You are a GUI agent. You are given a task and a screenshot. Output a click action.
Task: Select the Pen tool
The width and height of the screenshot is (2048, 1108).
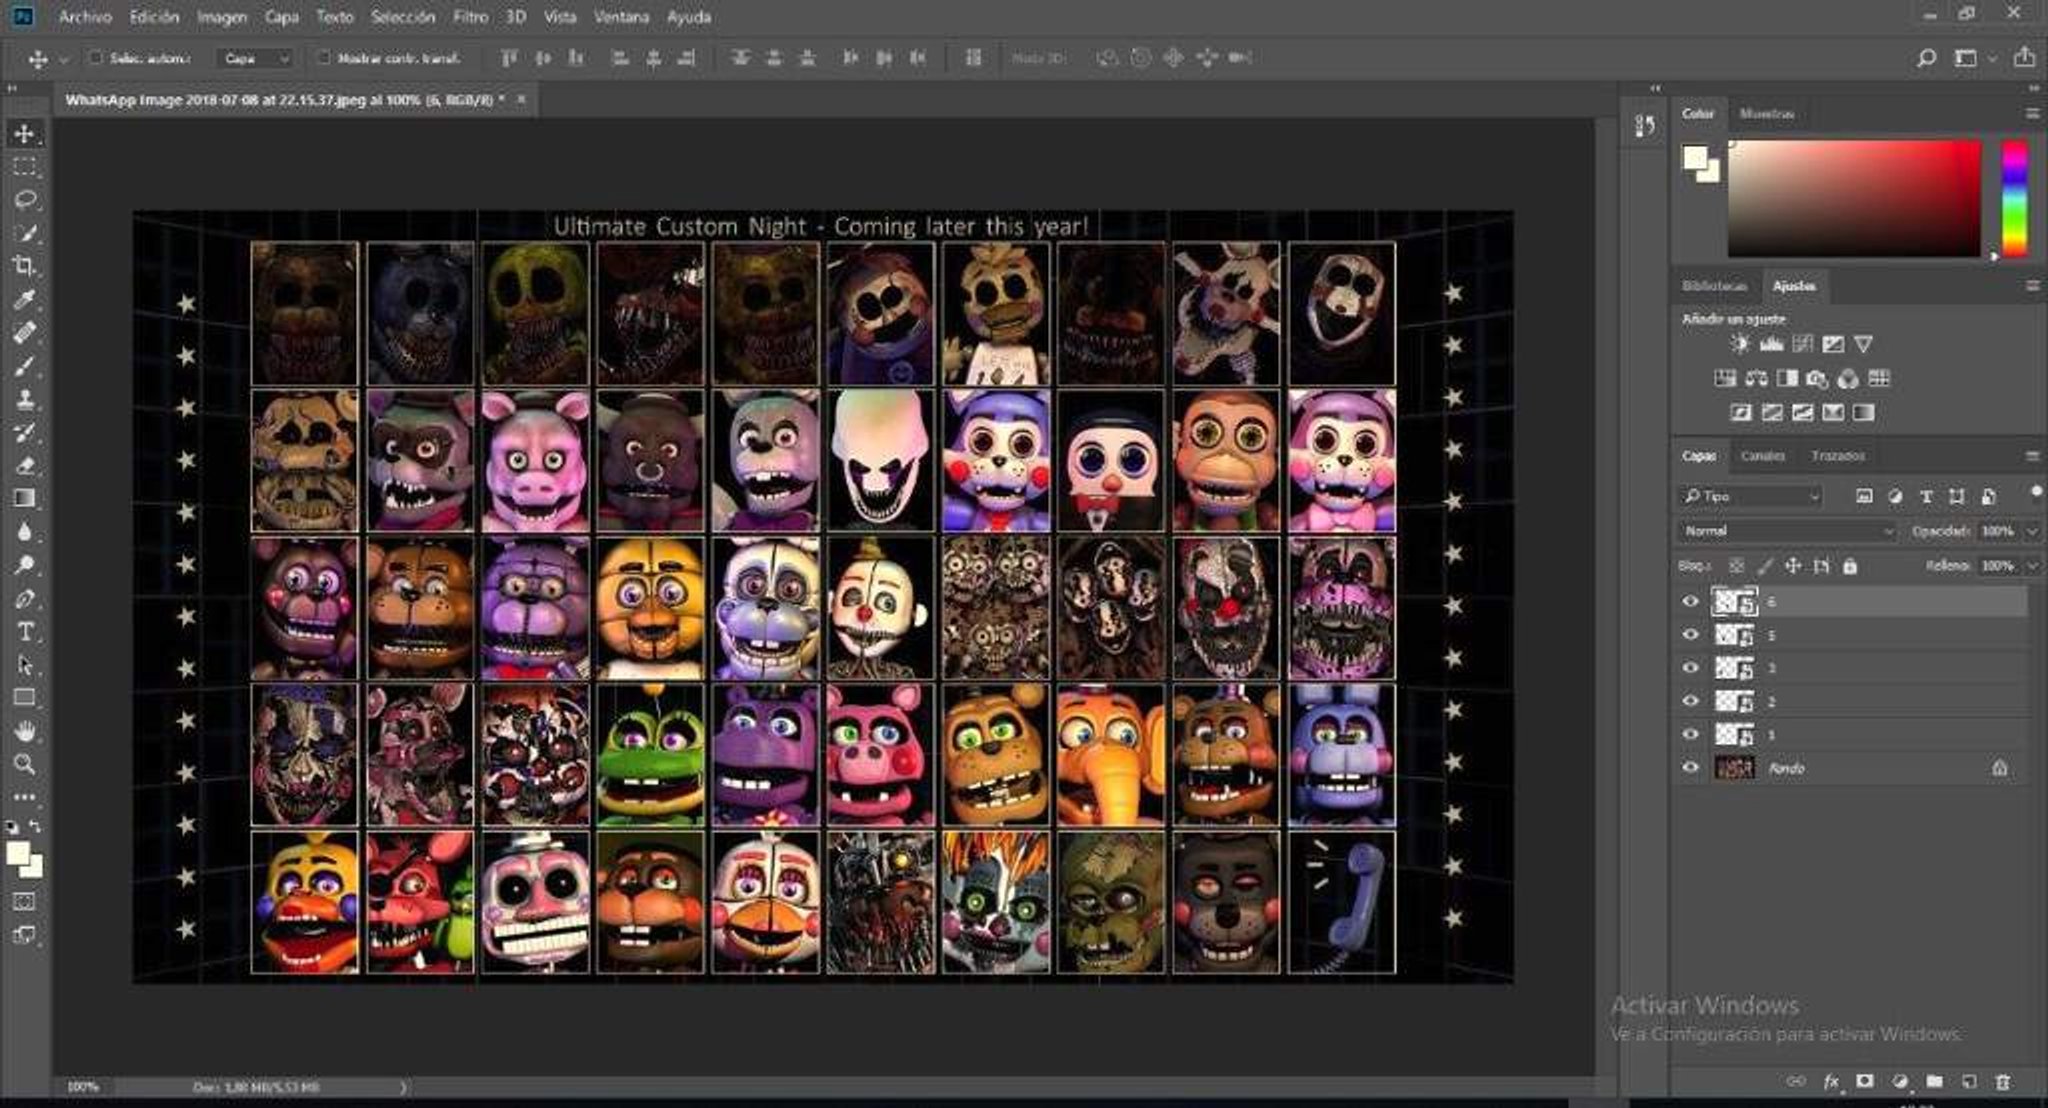[25, 598]
